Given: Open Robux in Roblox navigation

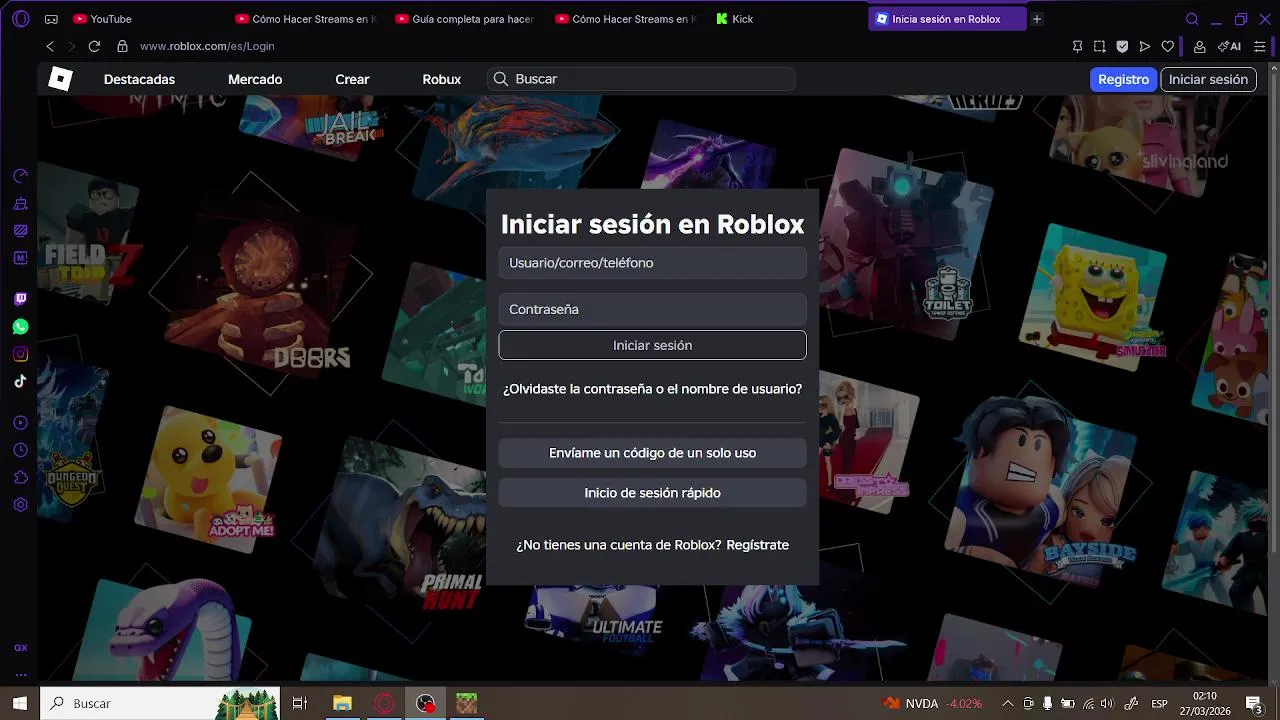Looking at the screenshot, I should point(441,79).
